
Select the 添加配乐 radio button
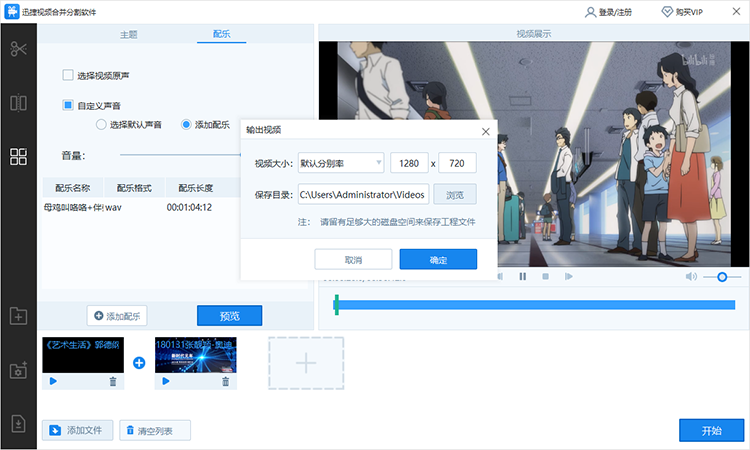coord(186,124)
